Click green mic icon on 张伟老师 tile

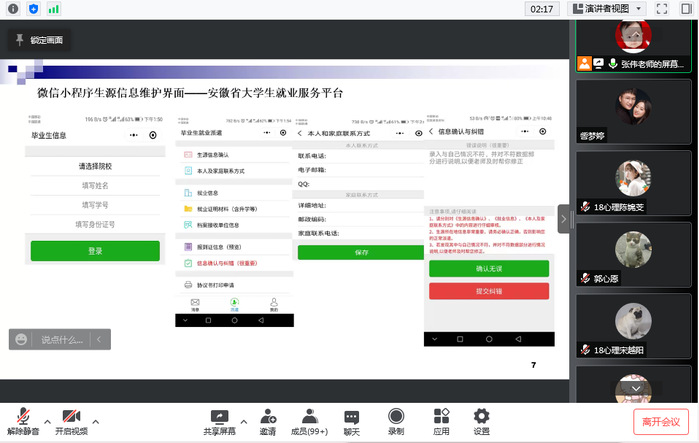pyautogui.click(x=613, y=64)
